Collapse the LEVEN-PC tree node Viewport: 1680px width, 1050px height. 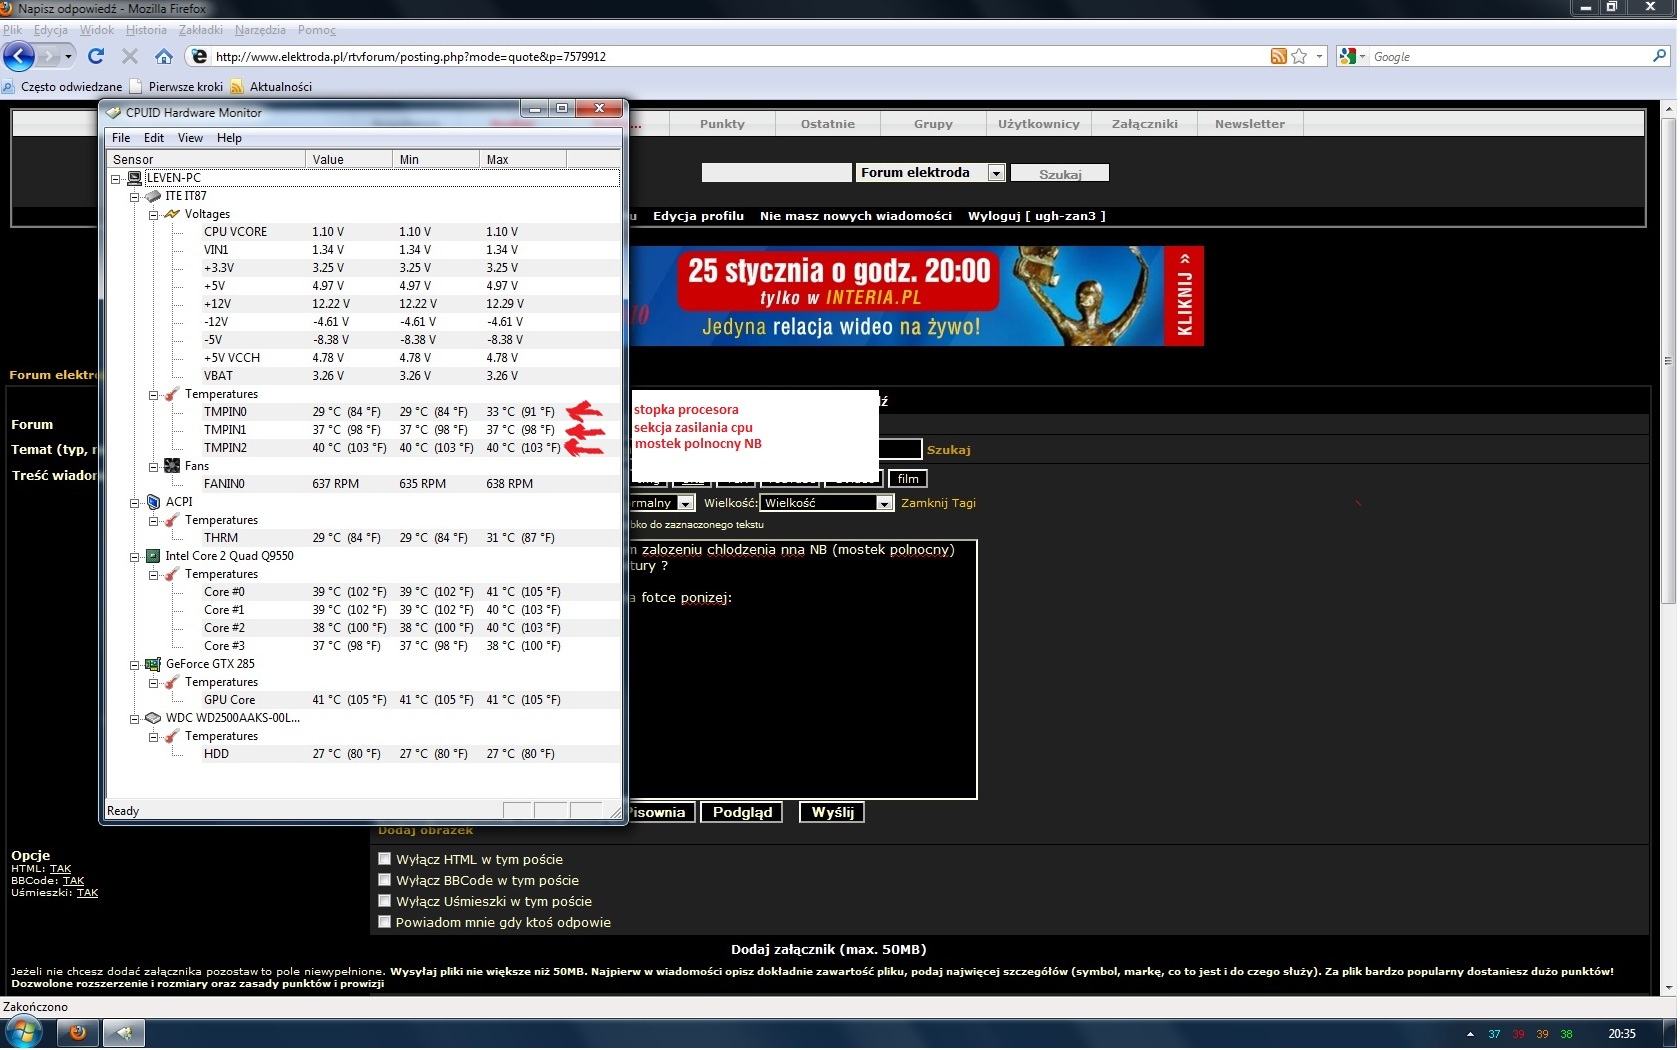(x=116, y=179)
